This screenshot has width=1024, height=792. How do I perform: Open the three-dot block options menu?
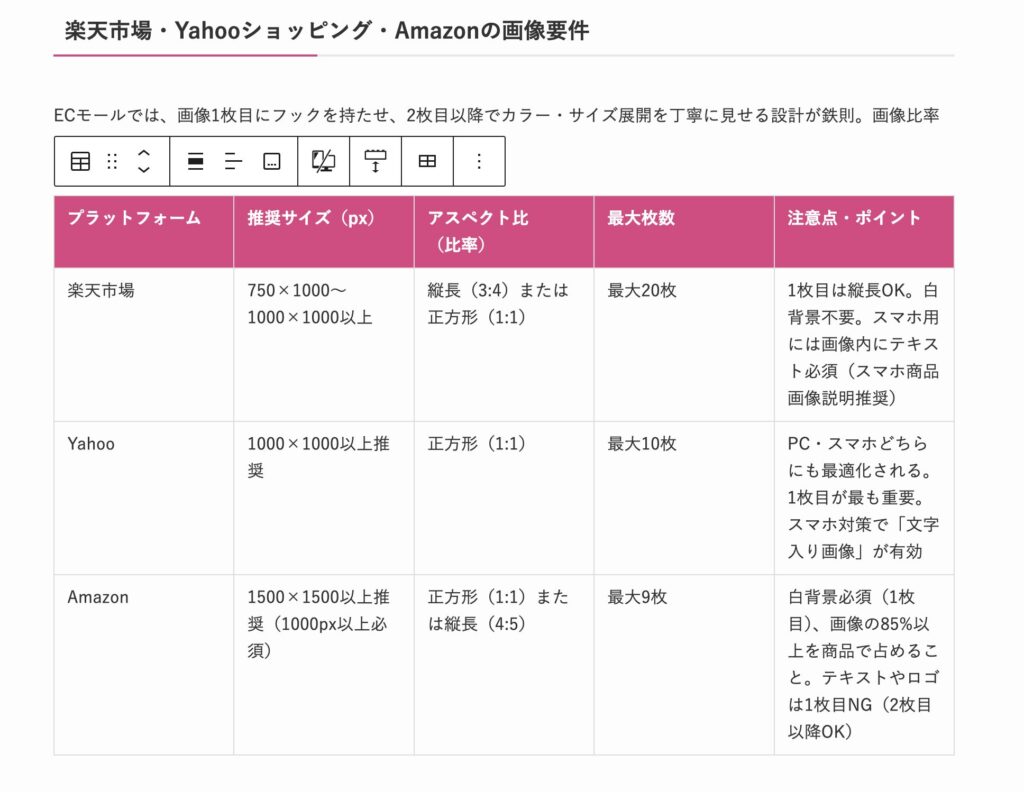click(479, 161)
